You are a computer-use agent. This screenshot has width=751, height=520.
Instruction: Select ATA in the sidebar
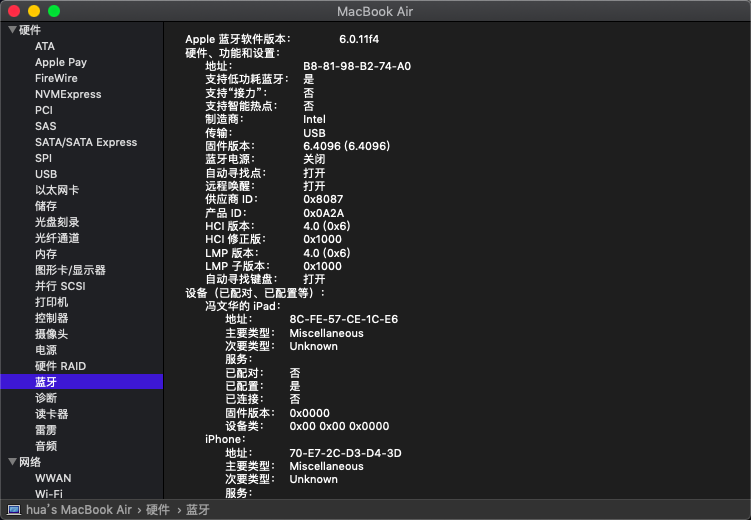click(45, 46)
